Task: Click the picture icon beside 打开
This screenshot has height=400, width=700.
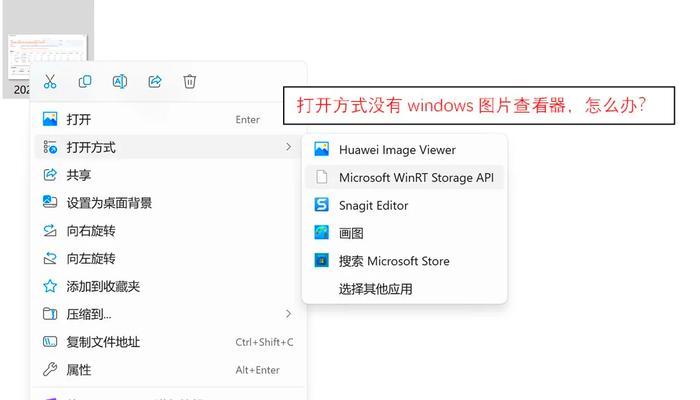Action: click(x=50, y=119)
